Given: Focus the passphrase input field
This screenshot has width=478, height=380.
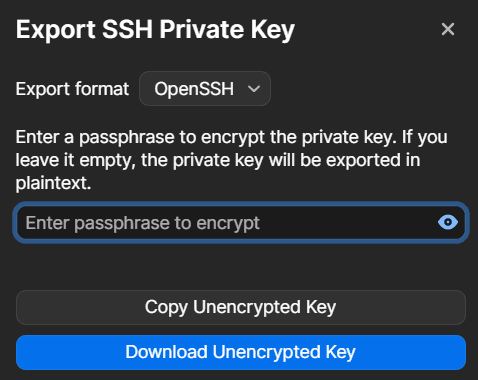Looking at the screenshot, I should click(241, 222).
